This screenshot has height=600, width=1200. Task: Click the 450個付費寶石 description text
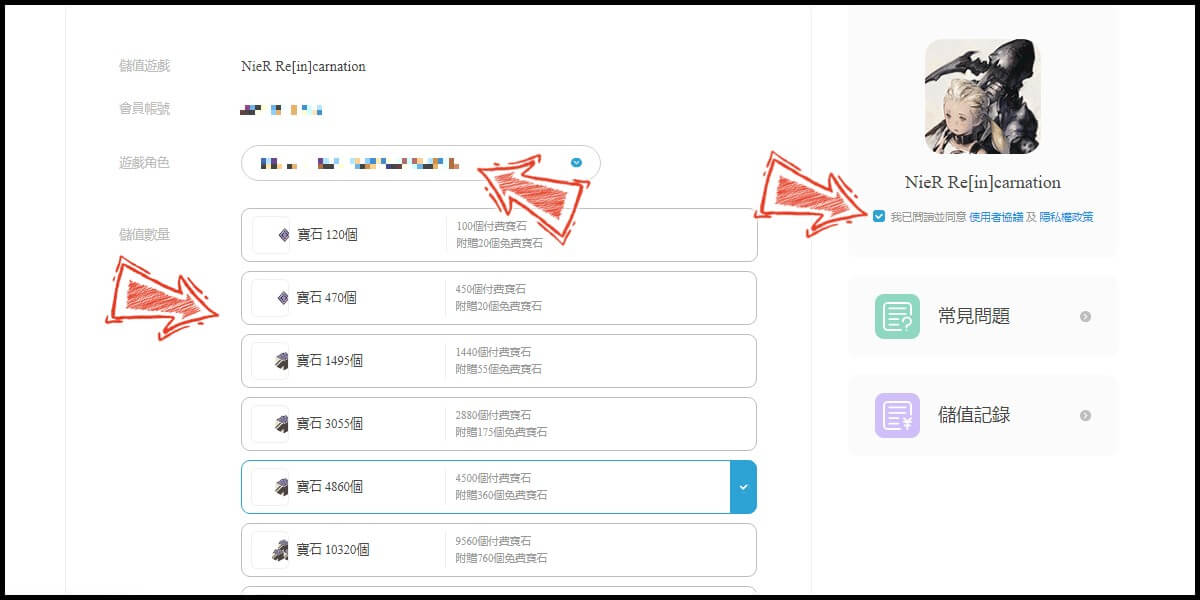pos(491,289)
